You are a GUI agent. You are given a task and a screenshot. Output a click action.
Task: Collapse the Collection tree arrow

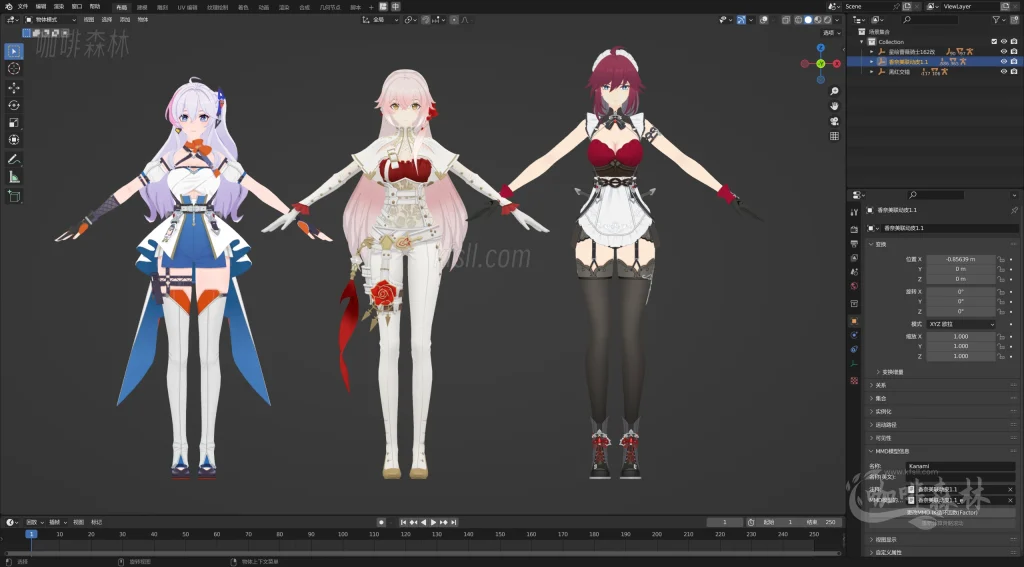click(x=862, y=42)
